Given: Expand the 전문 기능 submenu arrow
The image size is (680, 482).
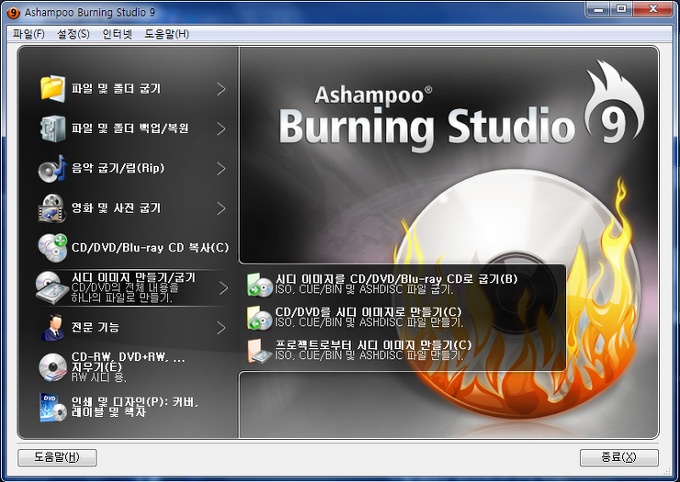Looking at the screenshot, I should pos(221,328).
